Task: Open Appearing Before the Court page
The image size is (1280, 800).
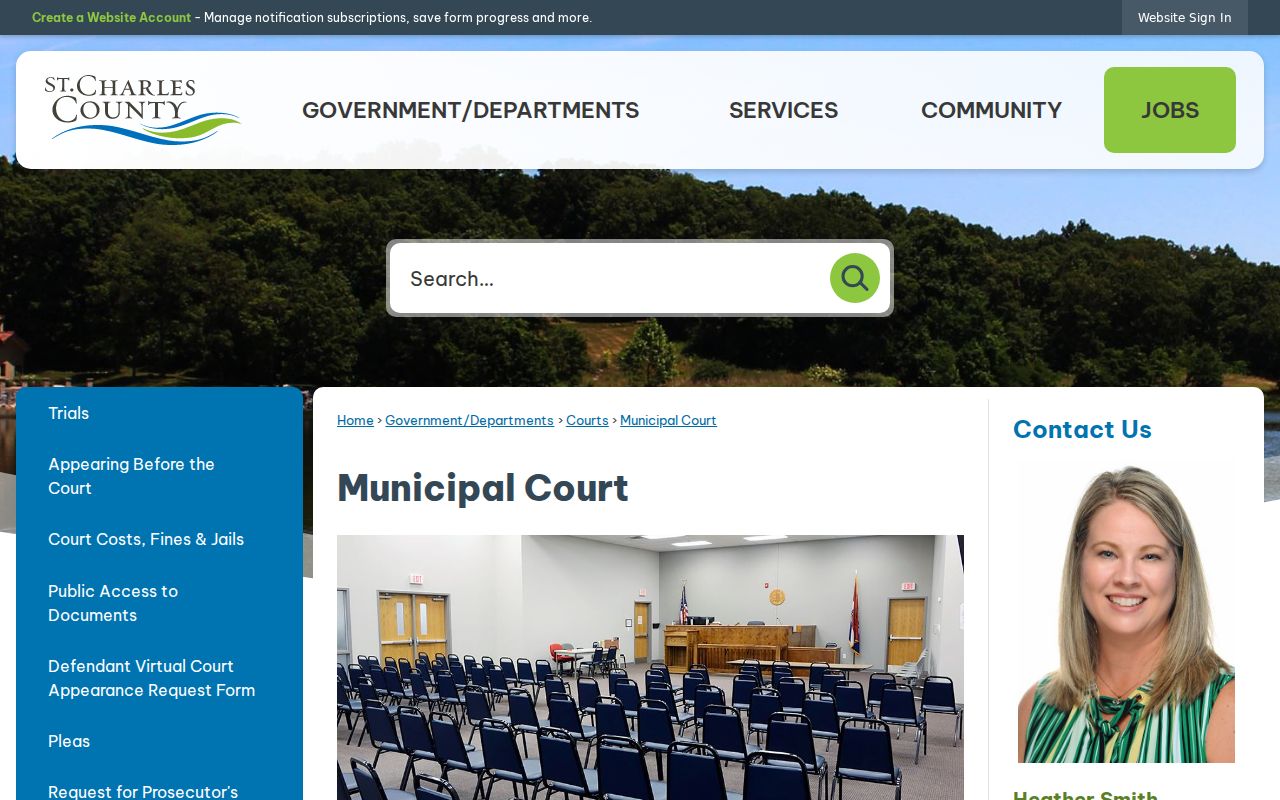Action: [159, 476]
